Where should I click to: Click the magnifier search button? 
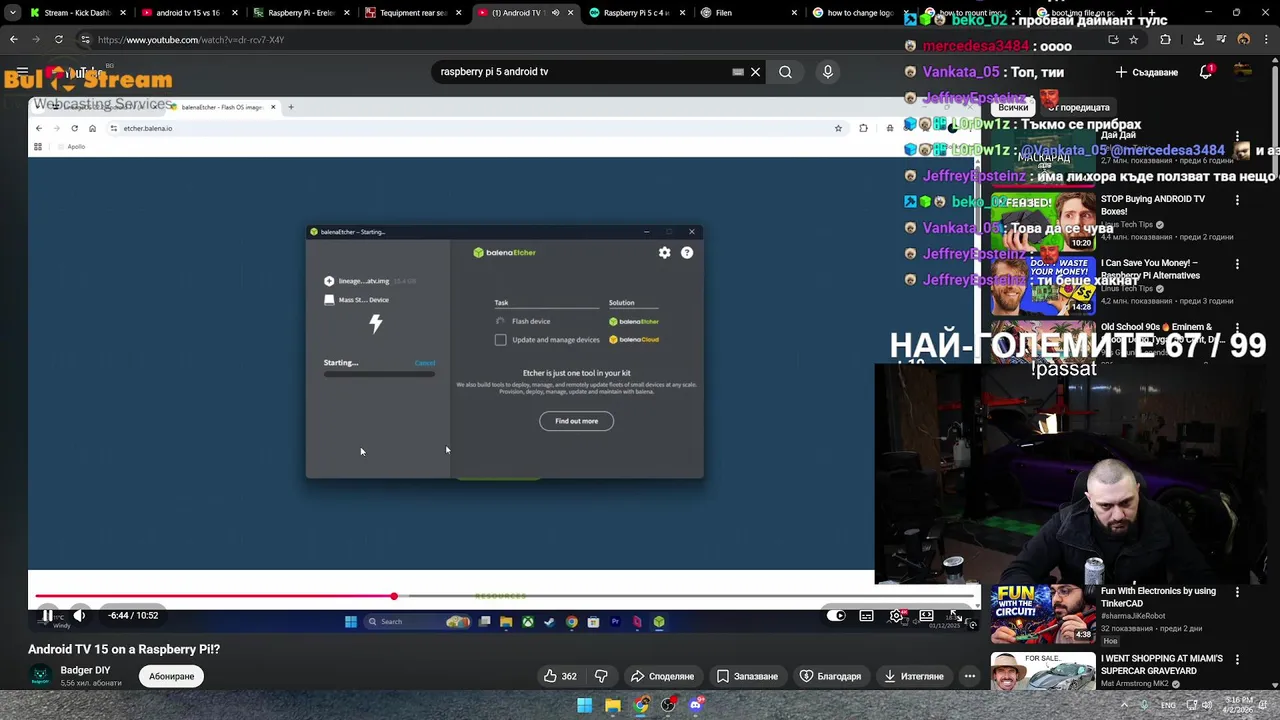(x=786, y=72)
